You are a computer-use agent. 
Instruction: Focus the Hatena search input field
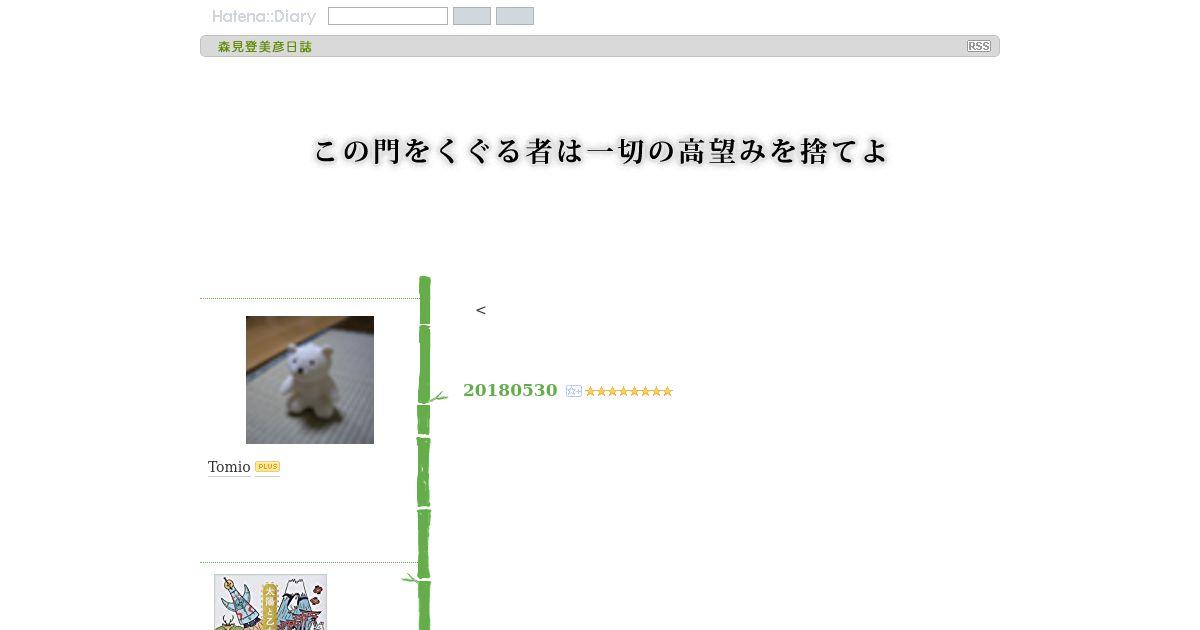tap(388, 16)
